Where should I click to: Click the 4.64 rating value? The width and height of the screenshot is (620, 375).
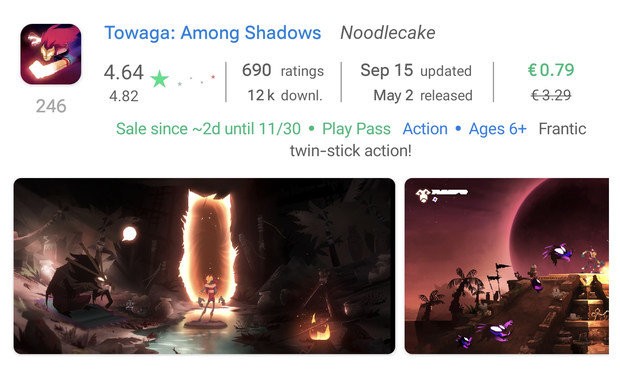click(x=123, y=73)
